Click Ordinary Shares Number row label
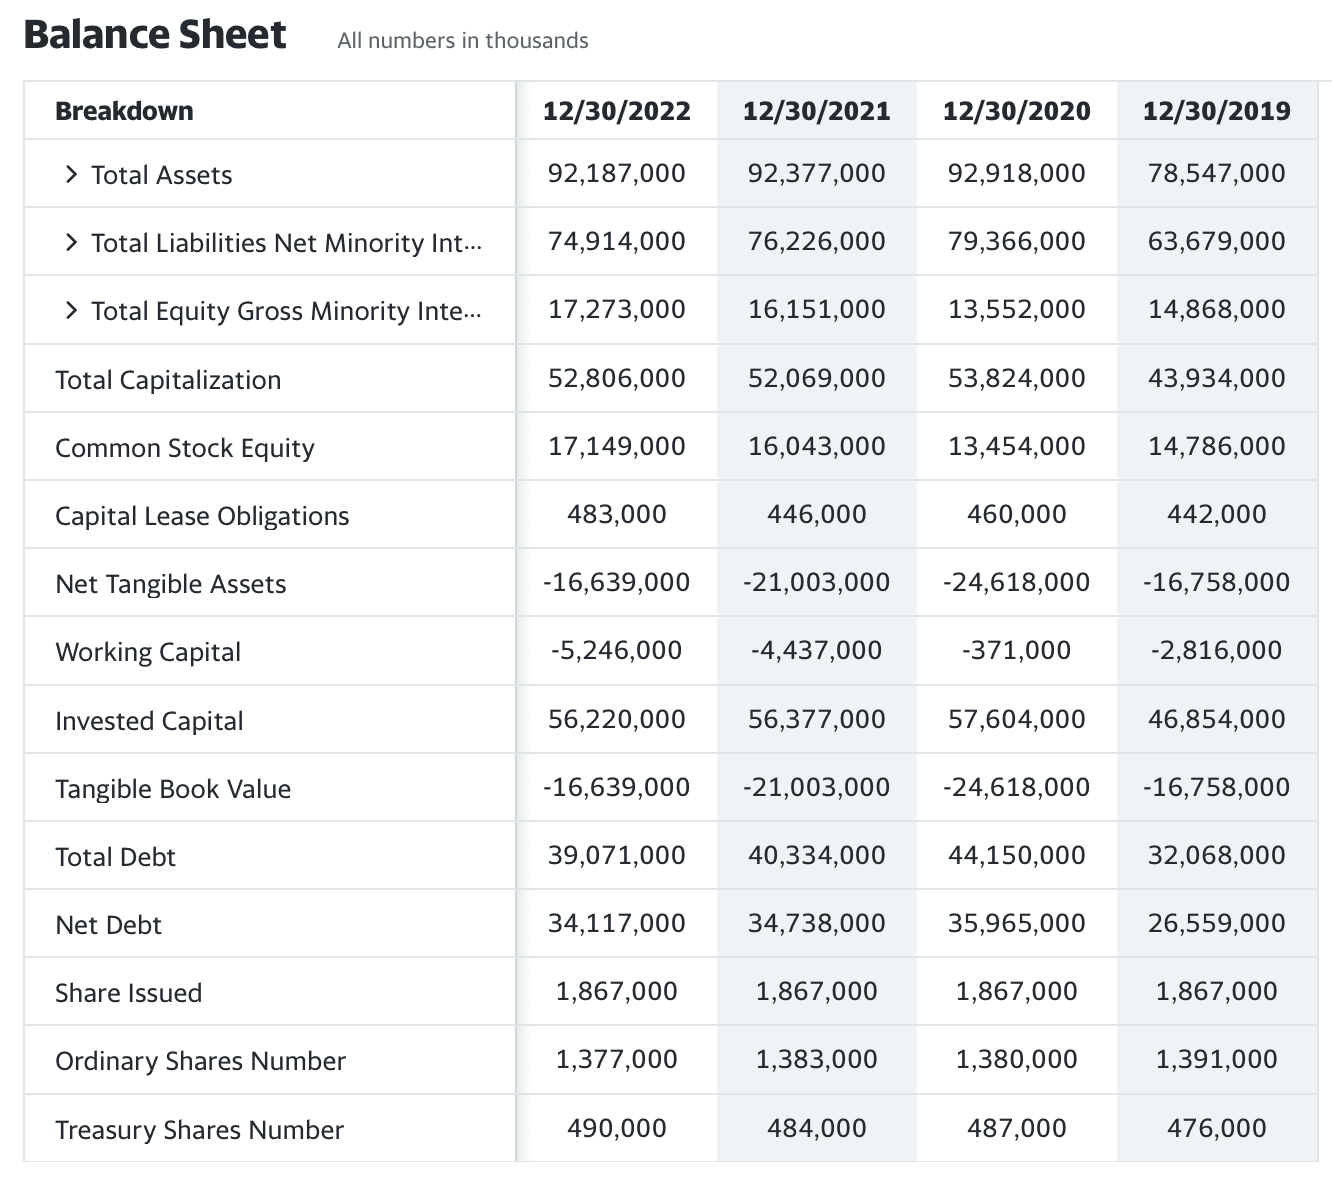Image resolution: width=1332 pixels, height=1193 pixels. 200,1061
